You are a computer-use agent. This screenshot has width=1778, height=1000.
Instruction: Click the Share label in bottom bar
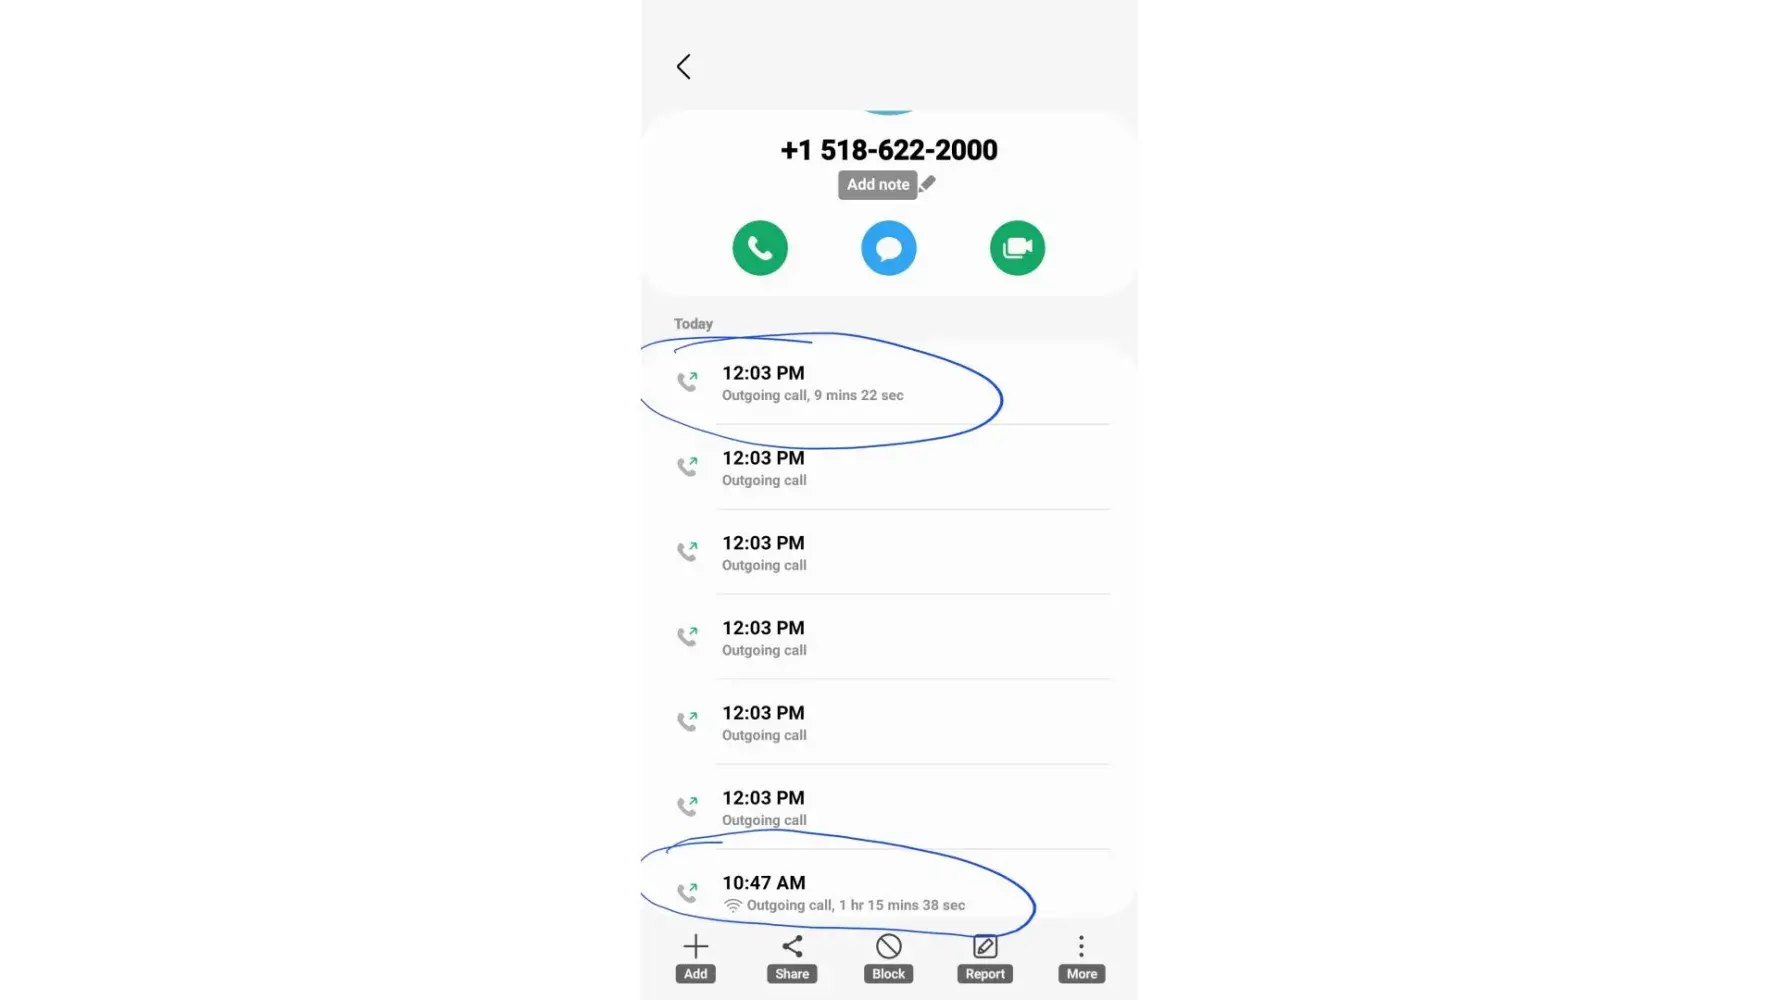[x=792, y=974]
